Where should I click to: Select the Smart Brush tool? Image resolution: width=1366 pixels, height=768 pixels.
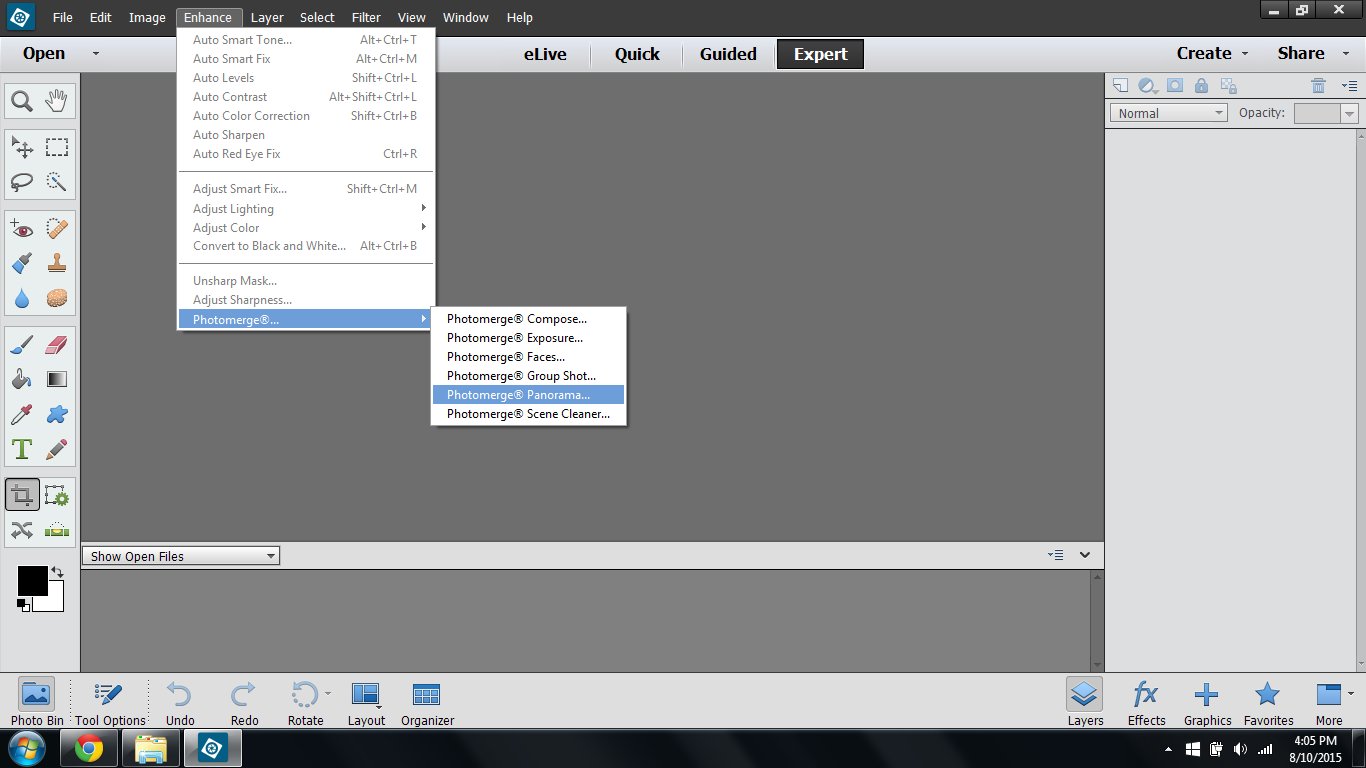[x=22, y=263]
